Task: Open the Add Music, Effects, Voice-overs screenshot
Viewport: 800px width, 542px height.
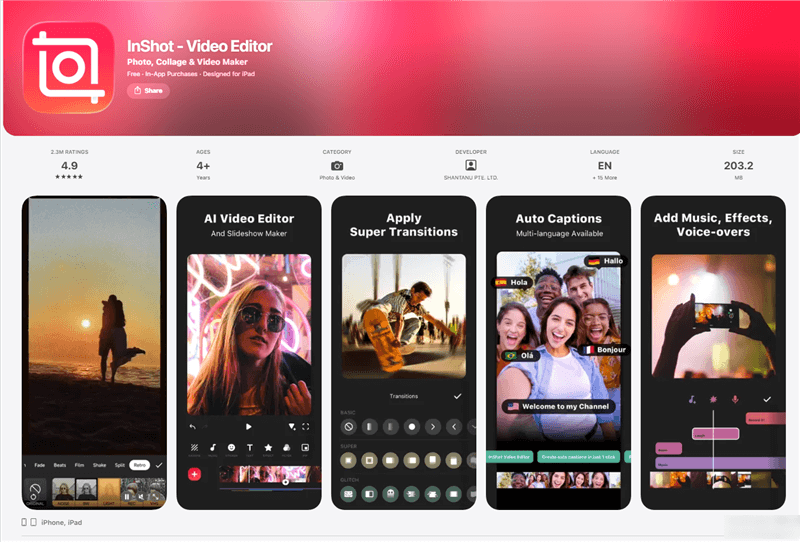Action: pos(713,353)
